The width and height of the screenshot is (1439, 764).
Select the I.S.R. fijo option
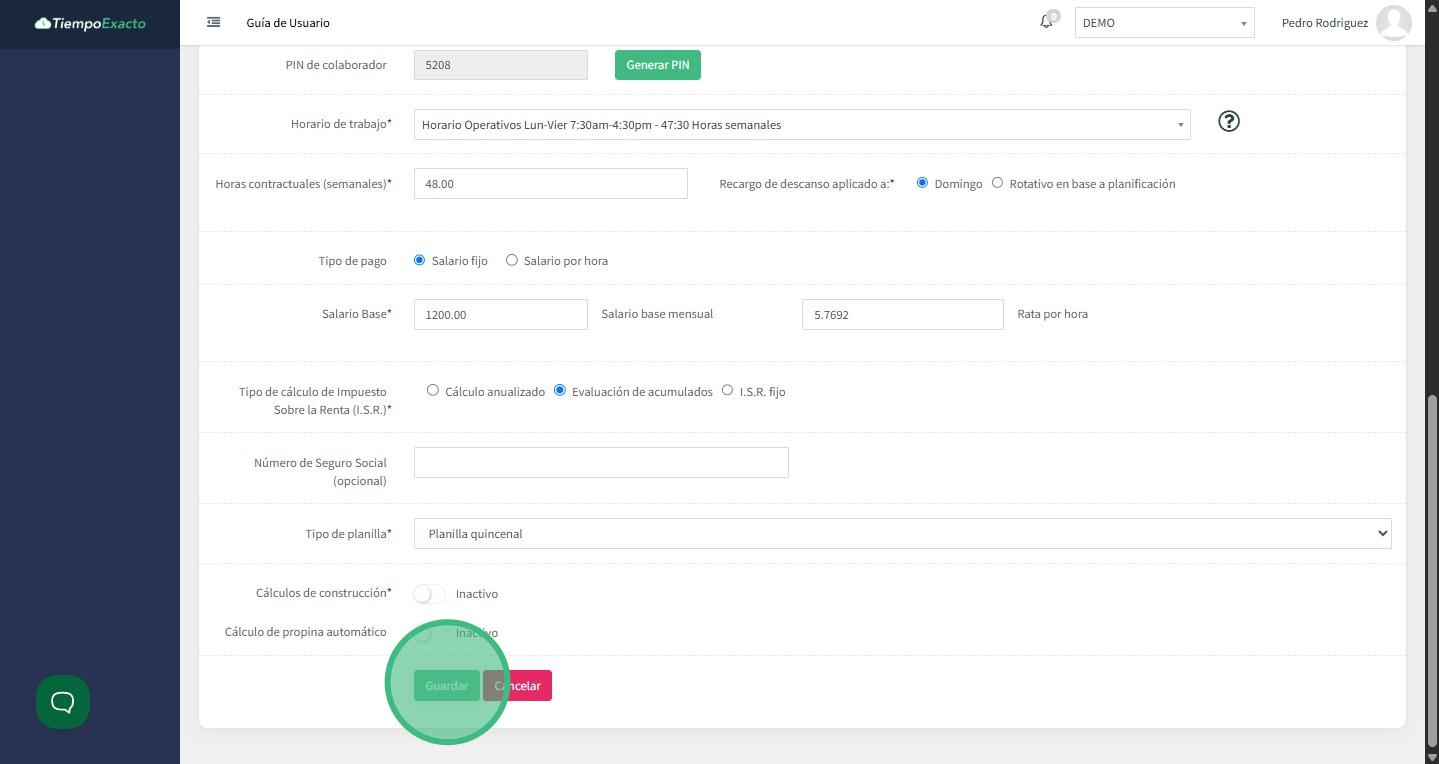(727, 390)
